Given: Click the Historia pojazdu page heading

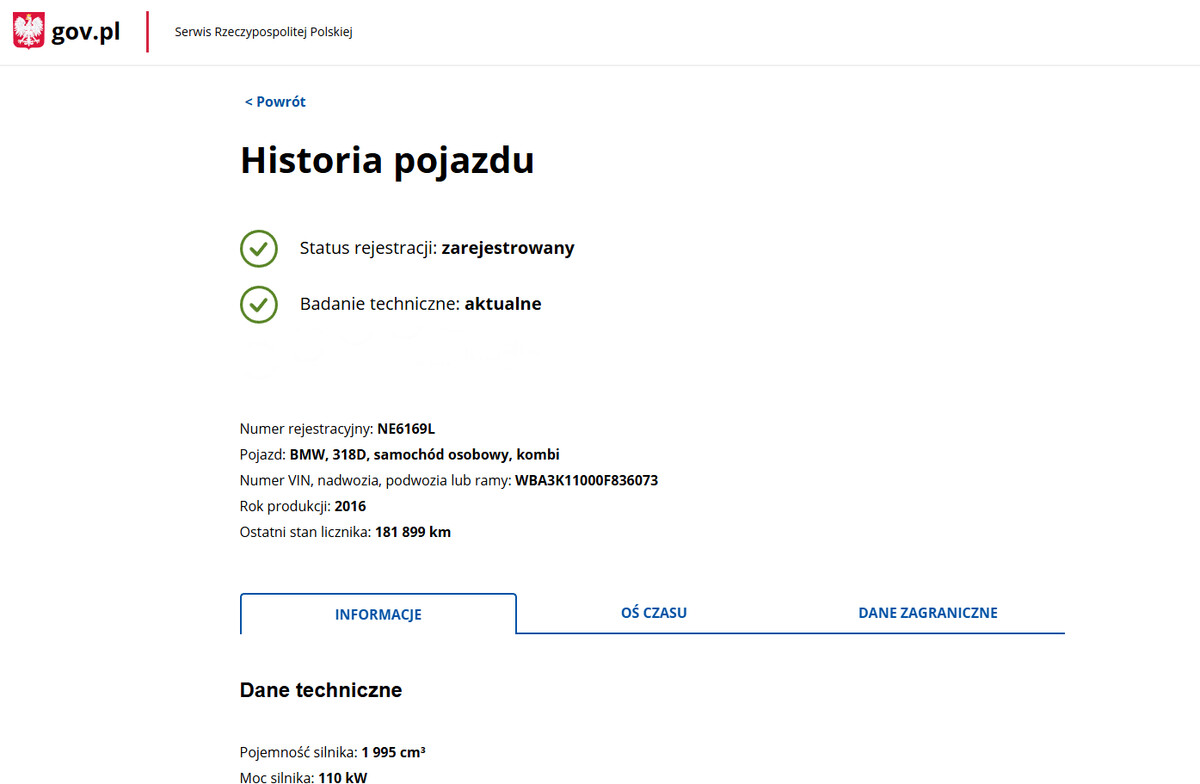Looking at the screenshot, I should point(387,161).
